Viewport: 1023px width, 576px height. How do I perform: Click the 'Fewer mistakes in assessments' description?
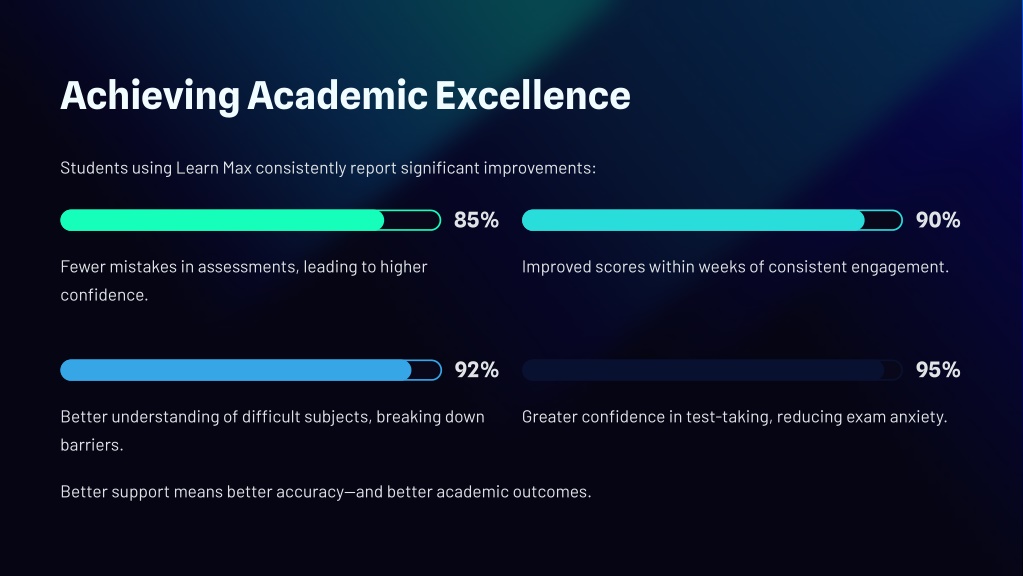tap(244, 280)
